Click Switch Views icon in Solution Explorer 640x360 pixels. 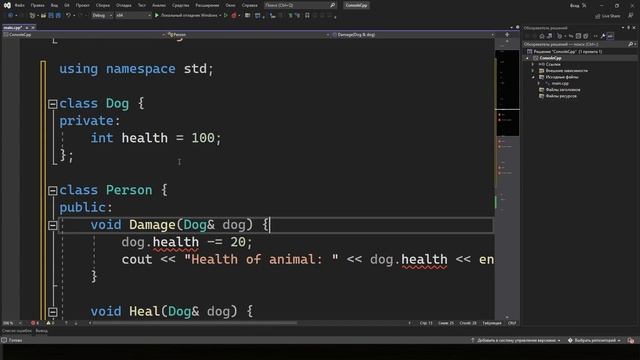tap(549, 36)
